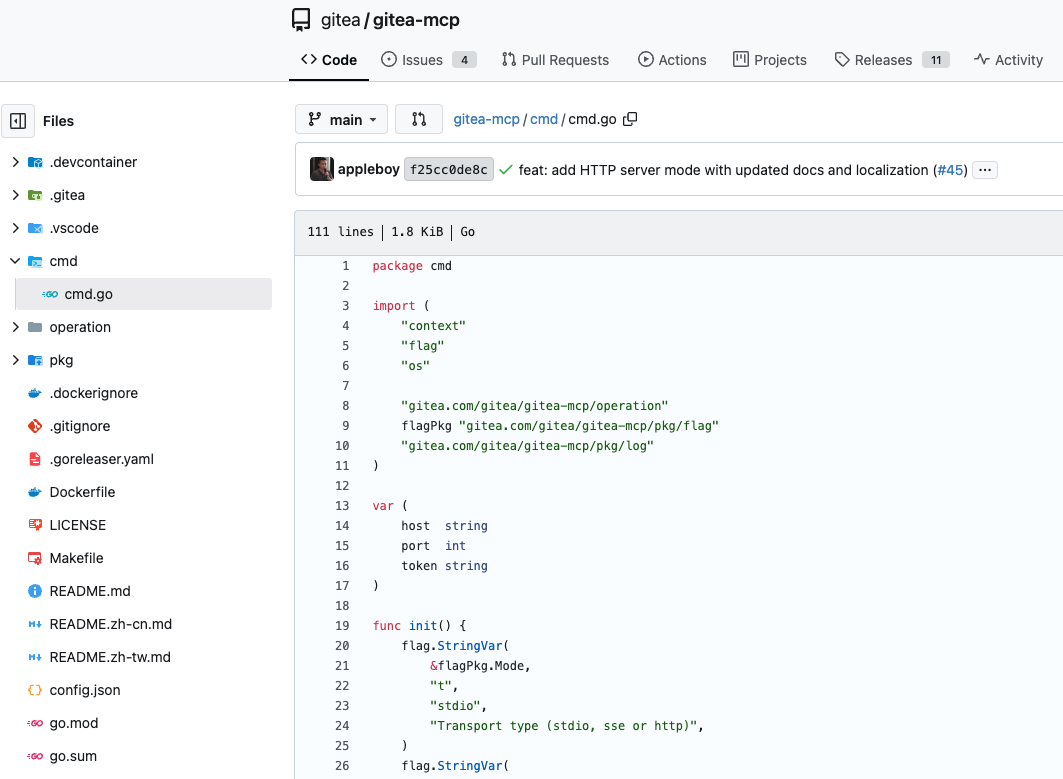Click the Docker icon beside .dockerignore
Image resolution: width=1063 pixels, height=779 pixels.
click(x=35, y=393)
